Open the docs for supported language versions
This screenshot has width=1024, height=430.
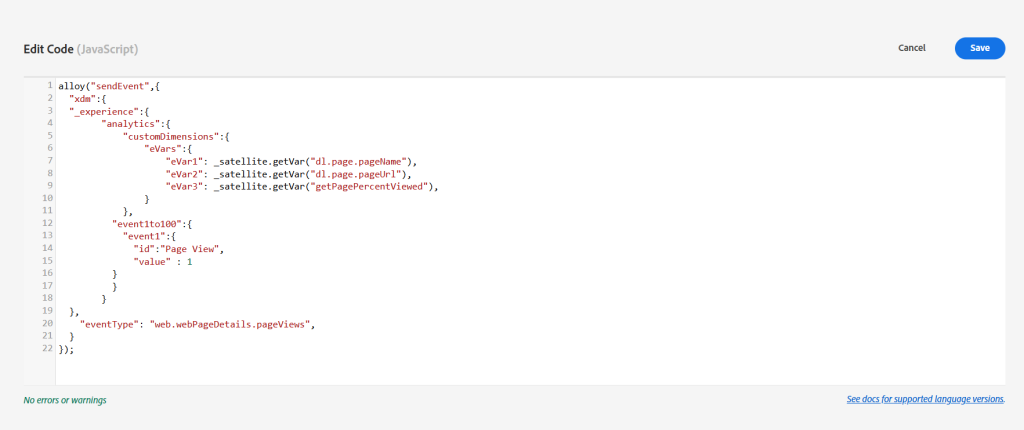coord(925,400)
